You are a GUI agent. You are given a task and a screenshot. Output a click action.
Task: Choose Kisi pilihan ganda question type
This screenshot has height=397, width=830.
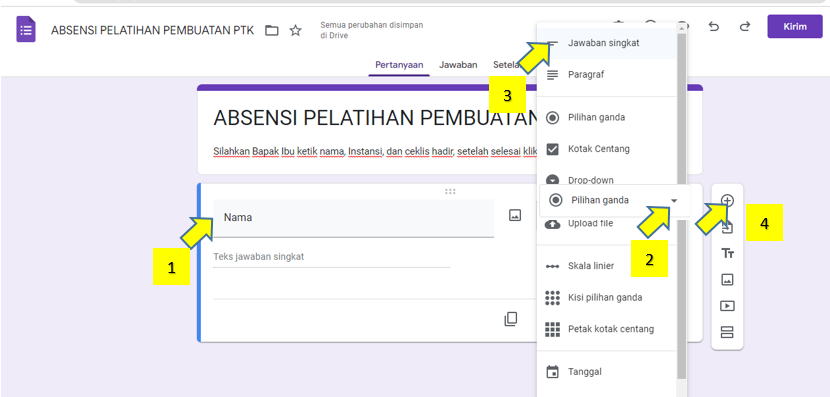607,297
